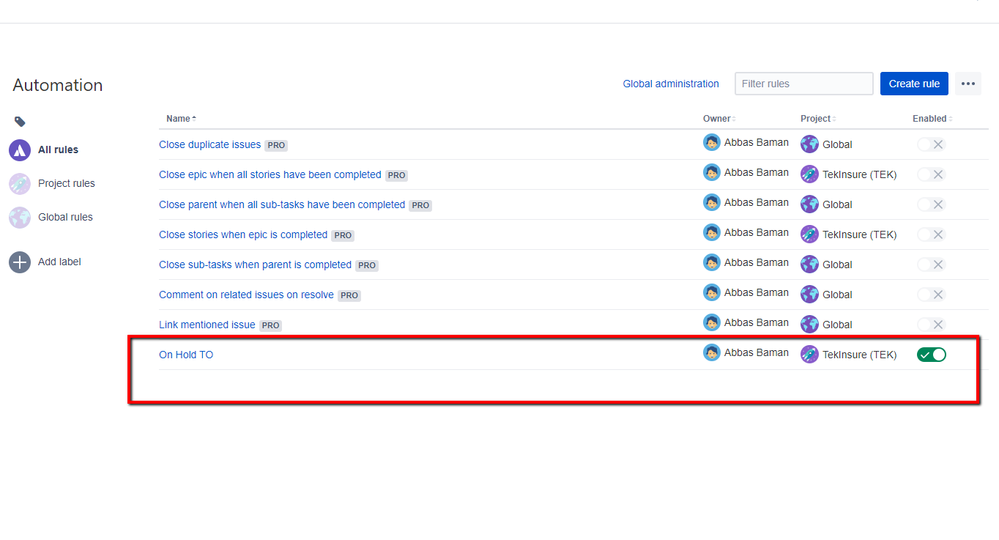Click Global project icon in Comment on related row
This screenshot has width=999, height=540.
tap(809, 294)
